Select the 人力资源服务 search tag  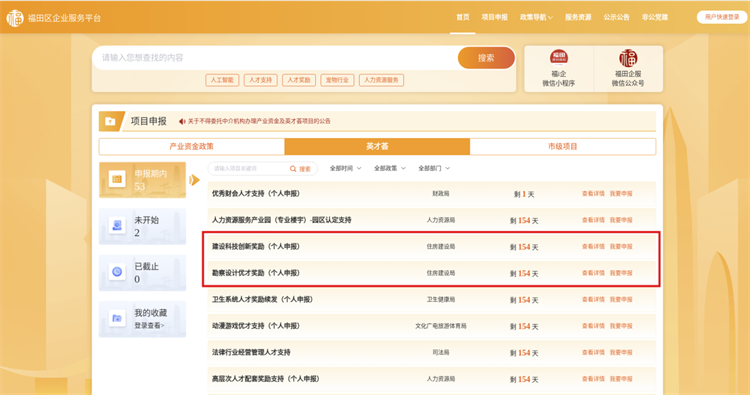tap(381, 80)
